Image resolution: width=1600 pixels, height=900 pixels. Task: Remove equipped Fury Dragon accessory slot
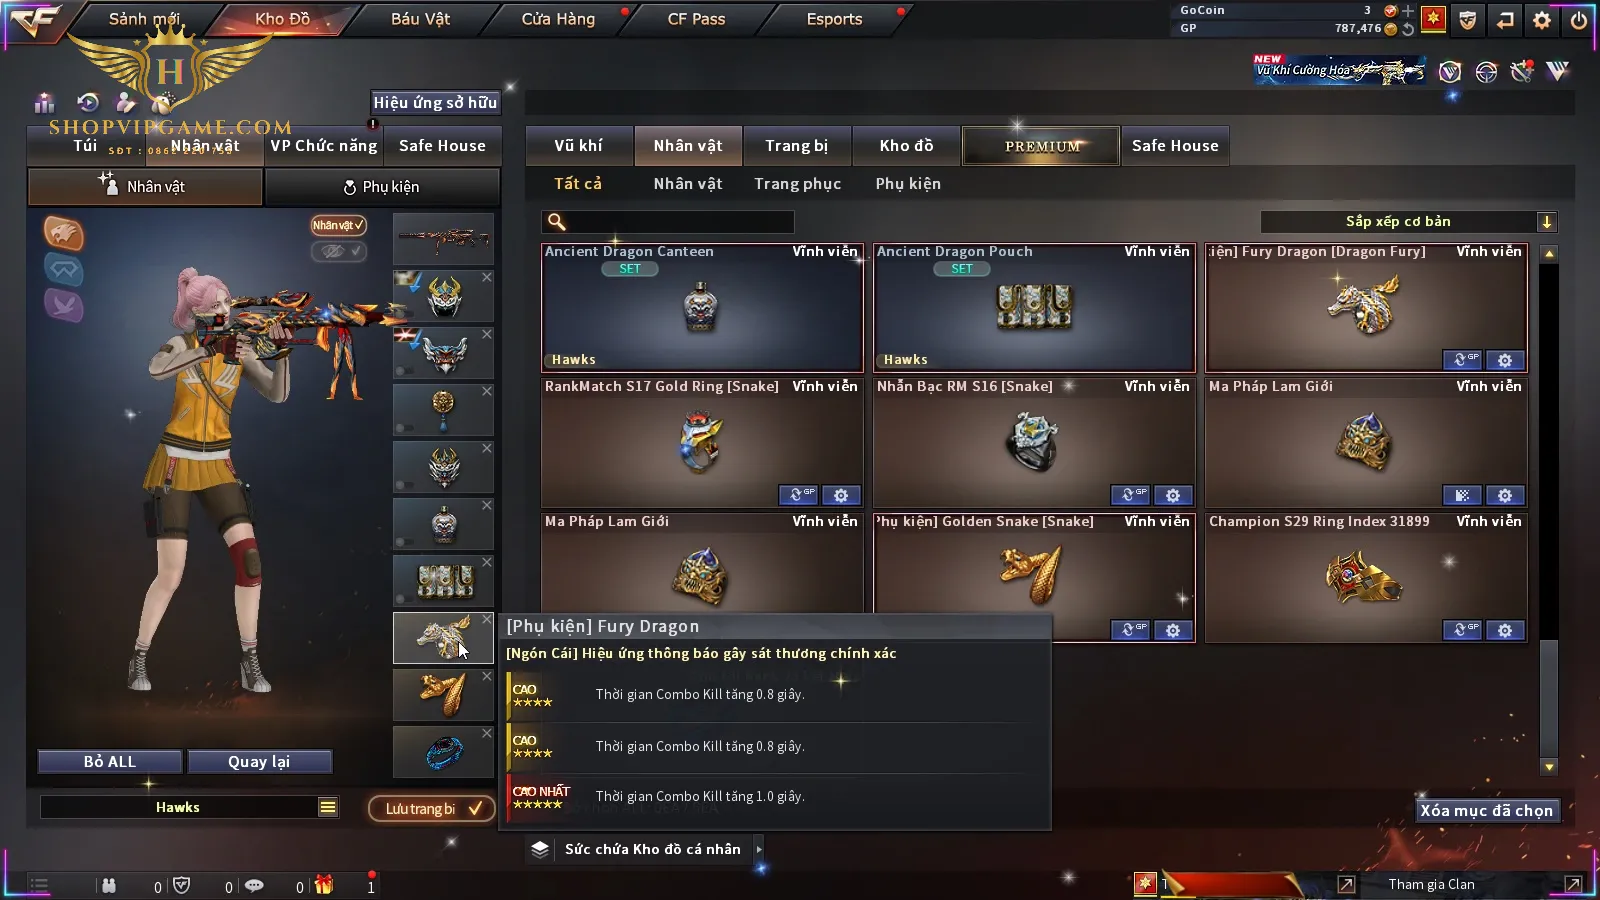click(487, 620)
